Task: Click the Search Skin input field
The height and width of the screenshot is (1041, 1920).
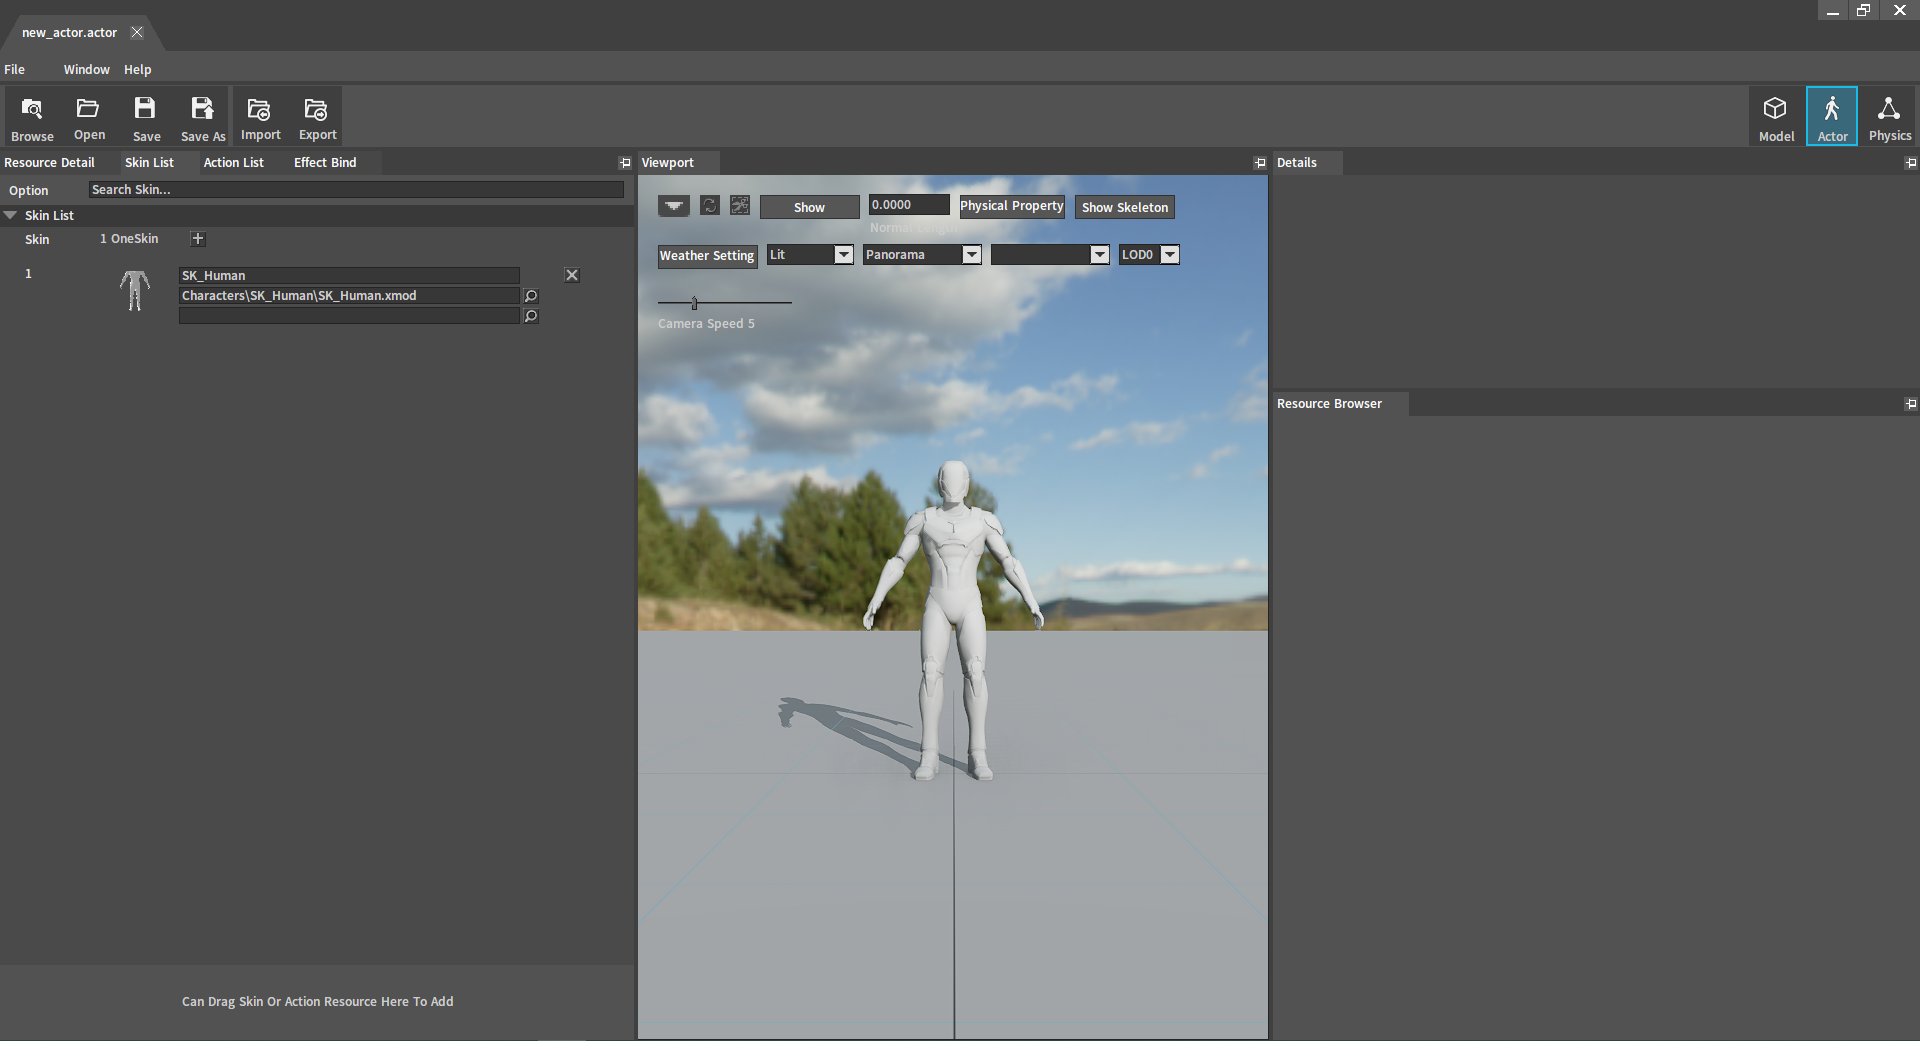Action: [355, 190]
